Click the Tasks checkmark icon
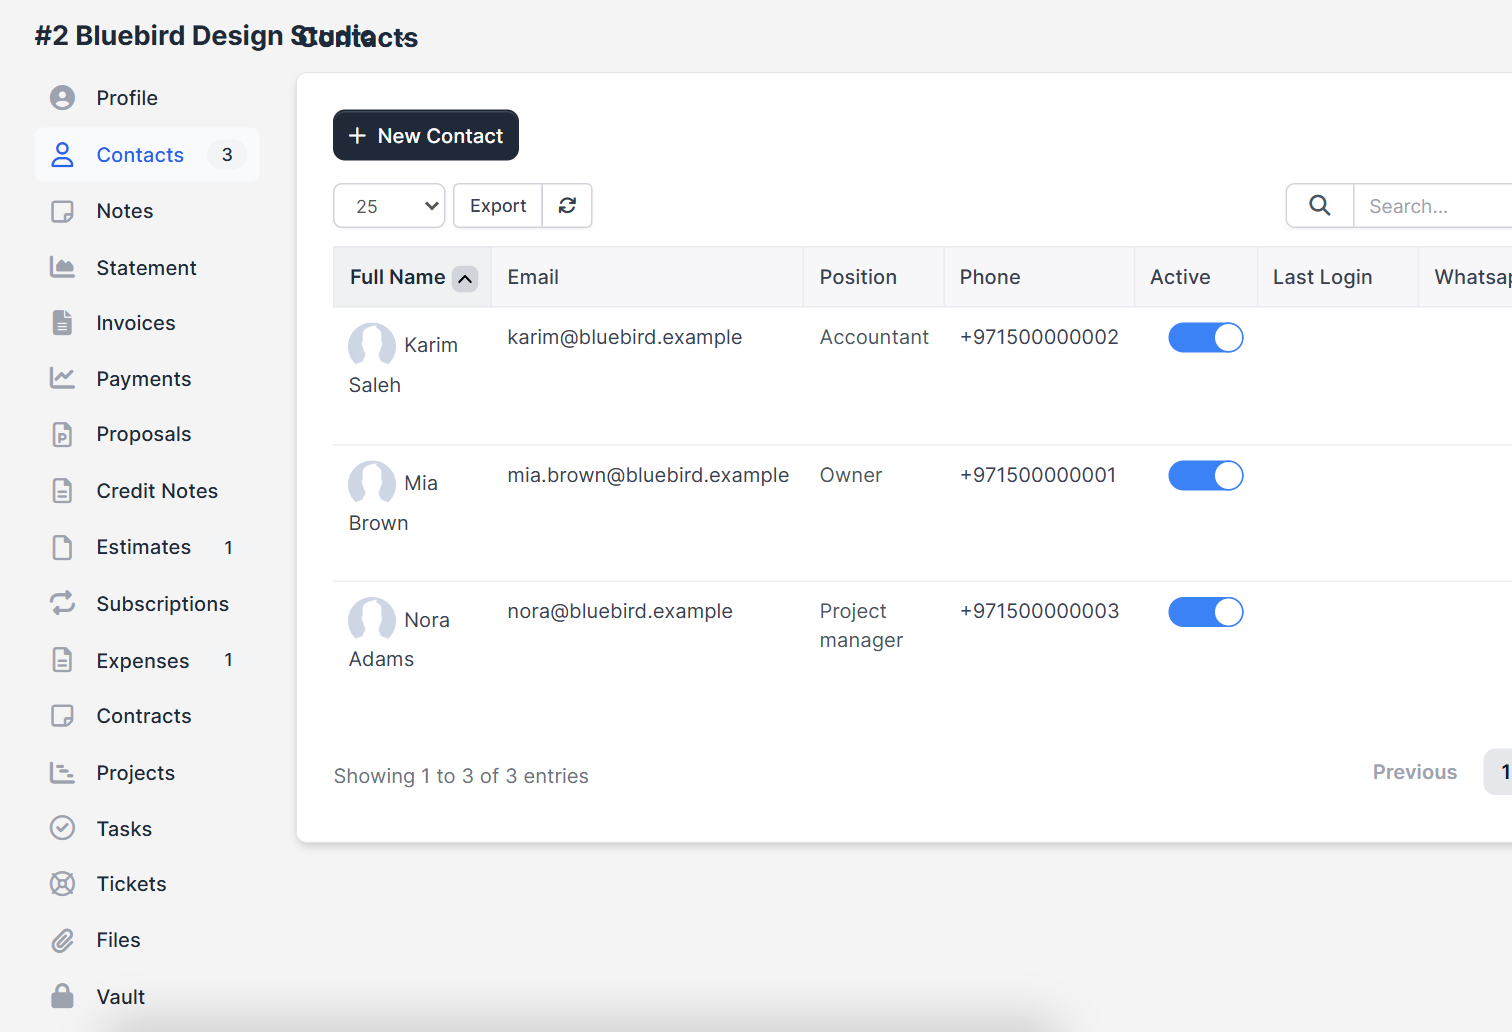Image resolution: width=1512 pixels, height=1032 pixels. click(x=62, y=828)
